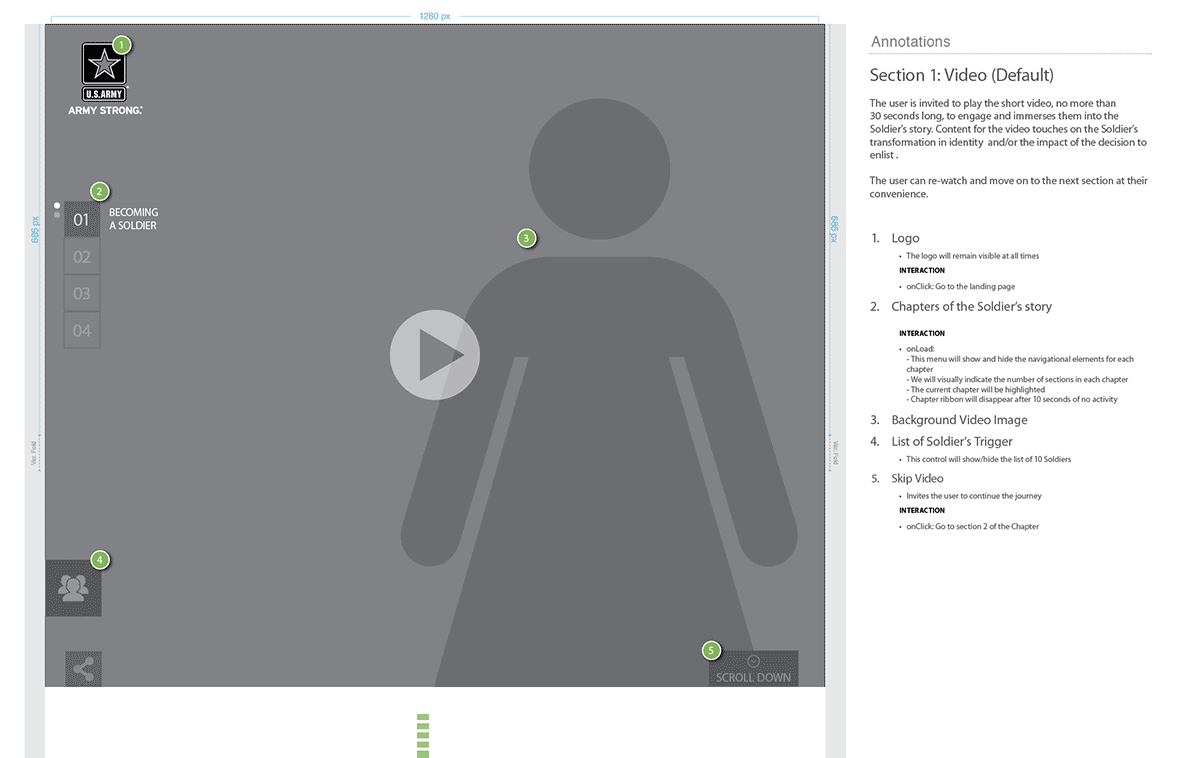Click green annotation marker 3 on the figure
Viewport: 1200px width, 758px height.
(x=526, y=238)
